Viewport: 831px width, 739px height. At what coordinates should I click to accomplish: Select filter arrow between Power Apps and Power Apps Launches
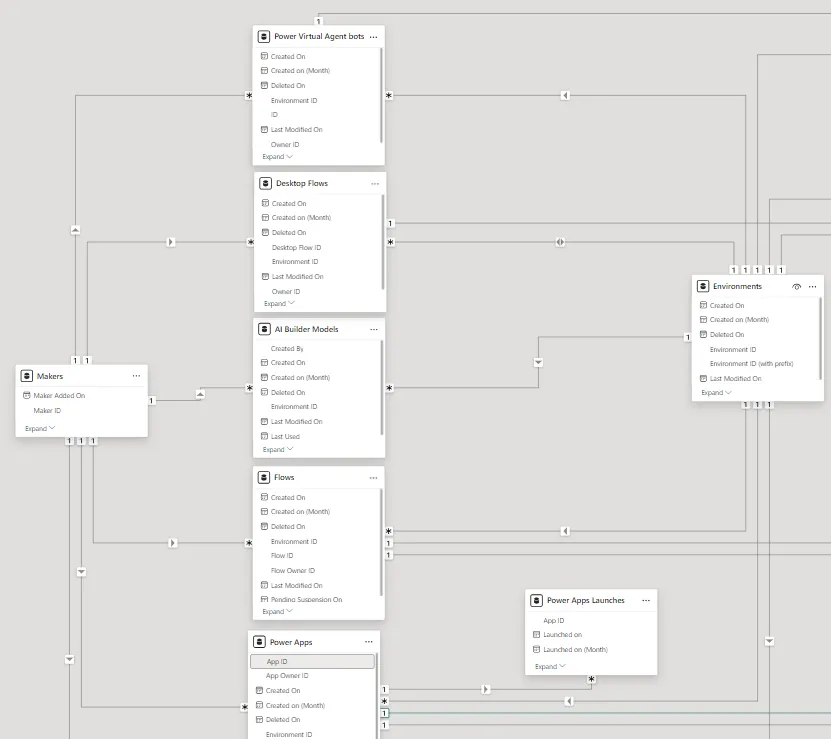[485, 690]
